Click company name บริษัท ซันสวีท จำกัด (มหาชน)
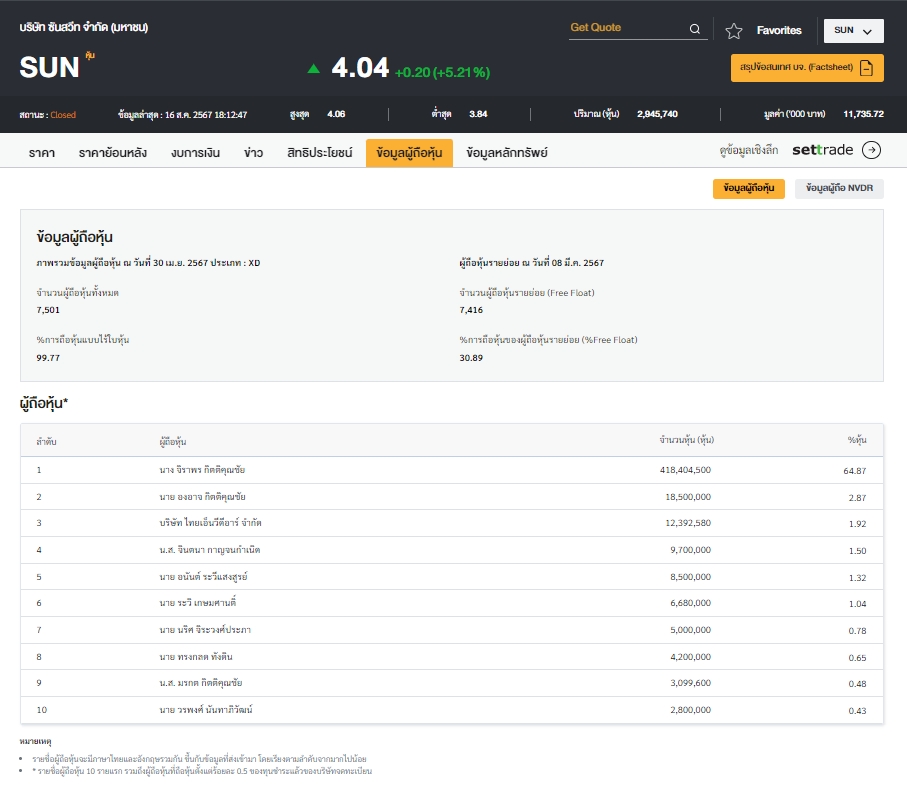This screenshot has width=907, height=793. (x=83, y=27)
